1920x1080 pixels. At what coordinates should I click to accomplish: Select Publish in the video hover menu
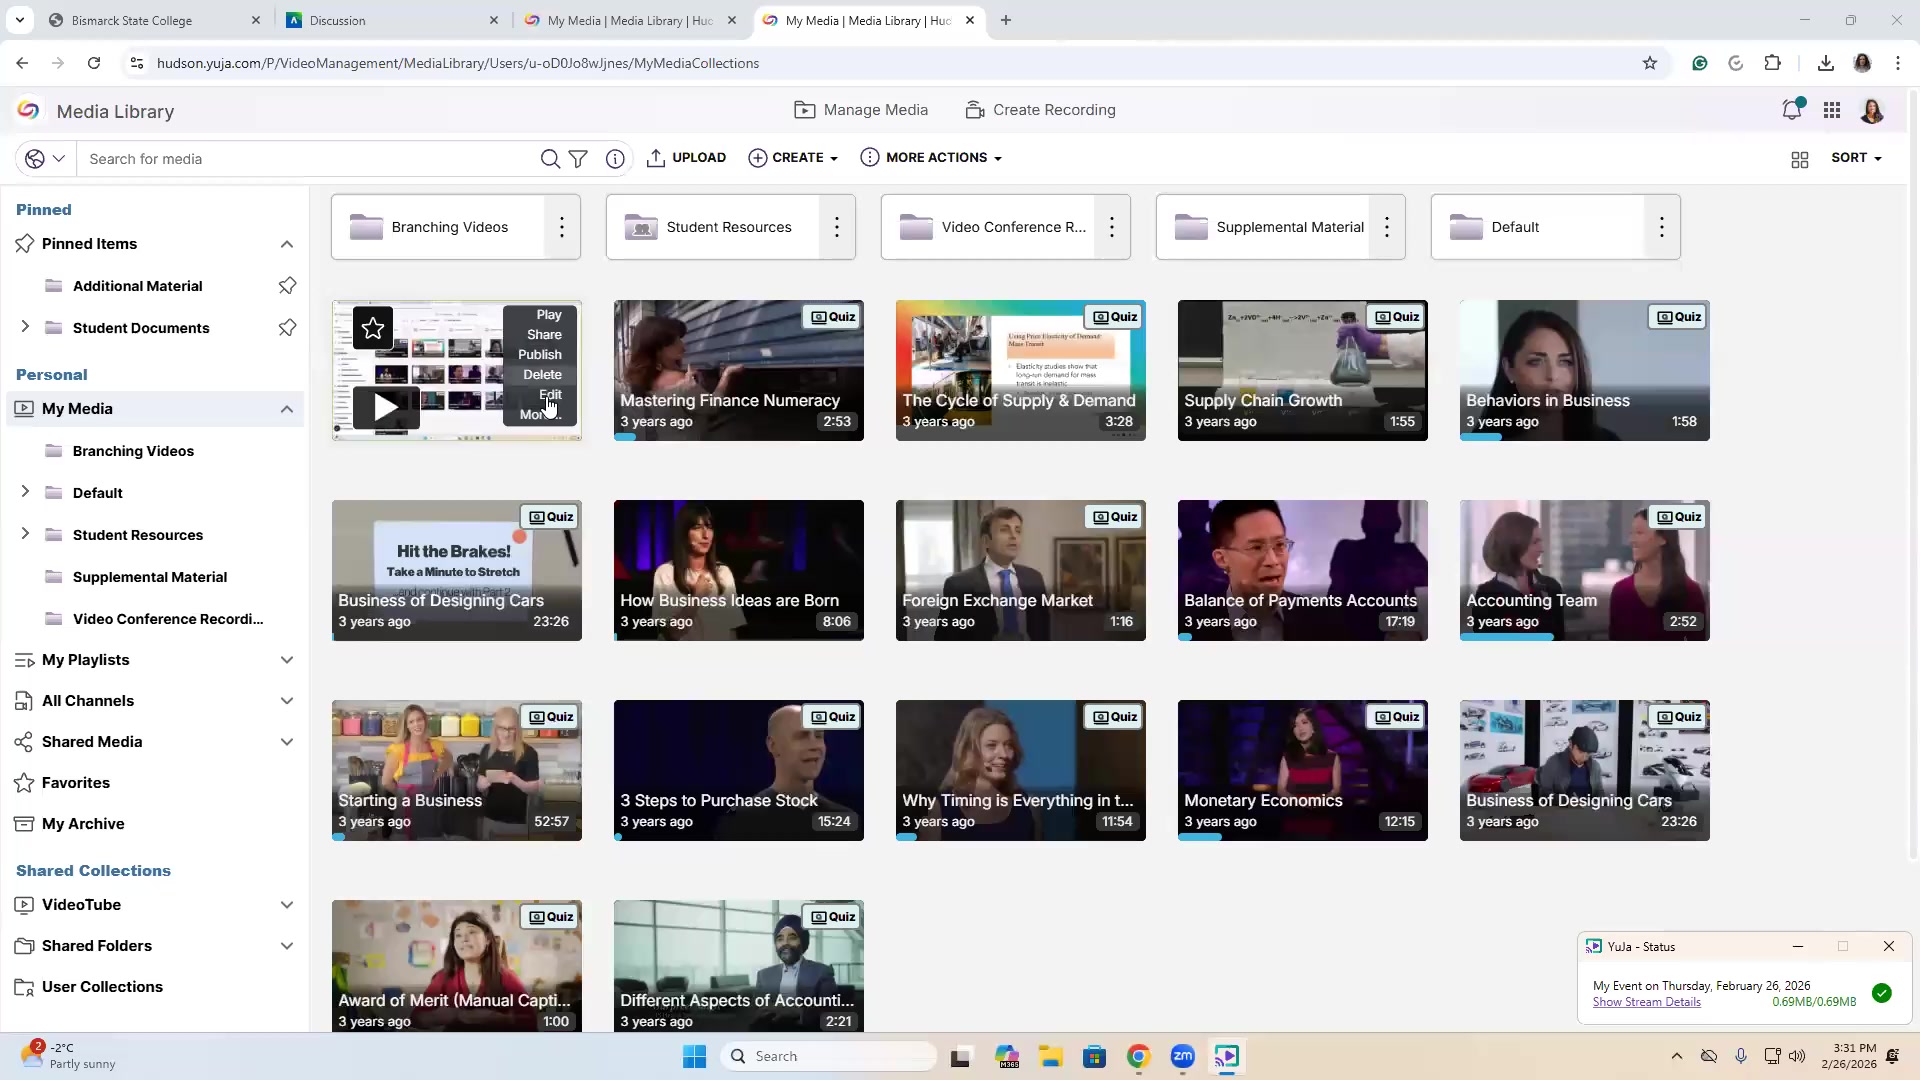point(540,355)
